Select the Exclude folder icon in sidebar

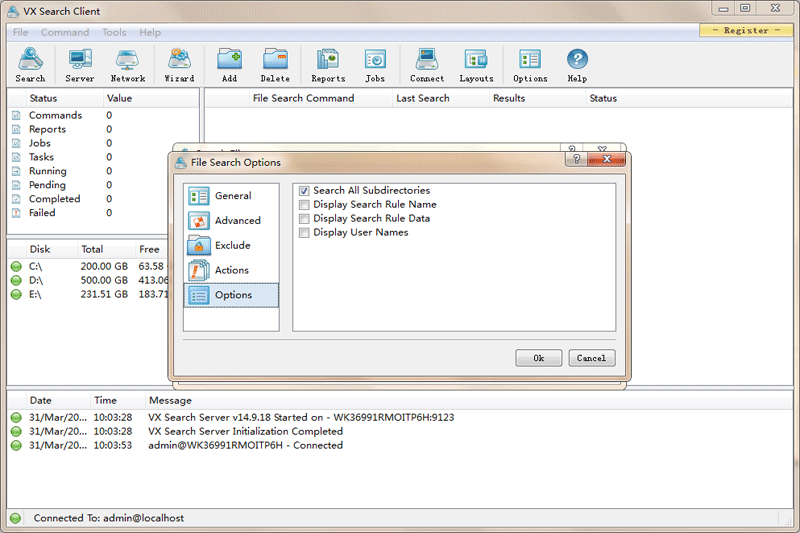pyautogui.click(x=198, y=245)
